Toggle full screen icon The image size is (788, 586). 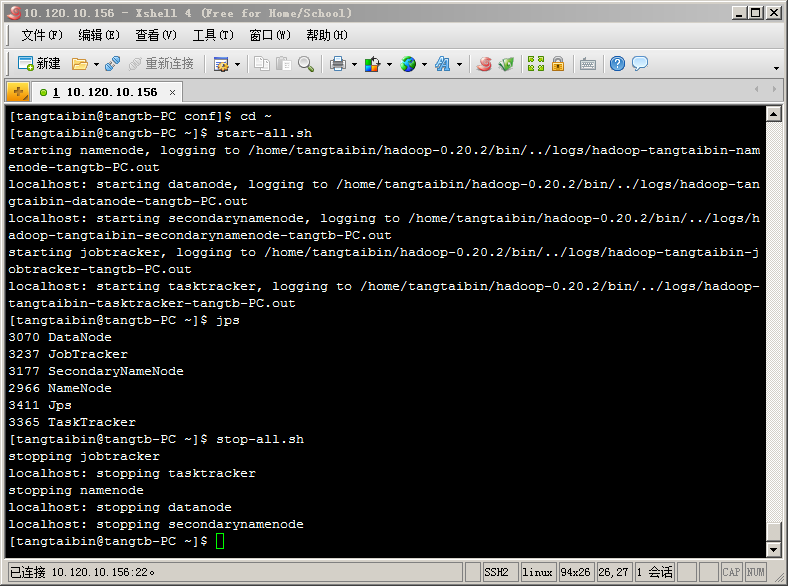(x=536, y=64)
